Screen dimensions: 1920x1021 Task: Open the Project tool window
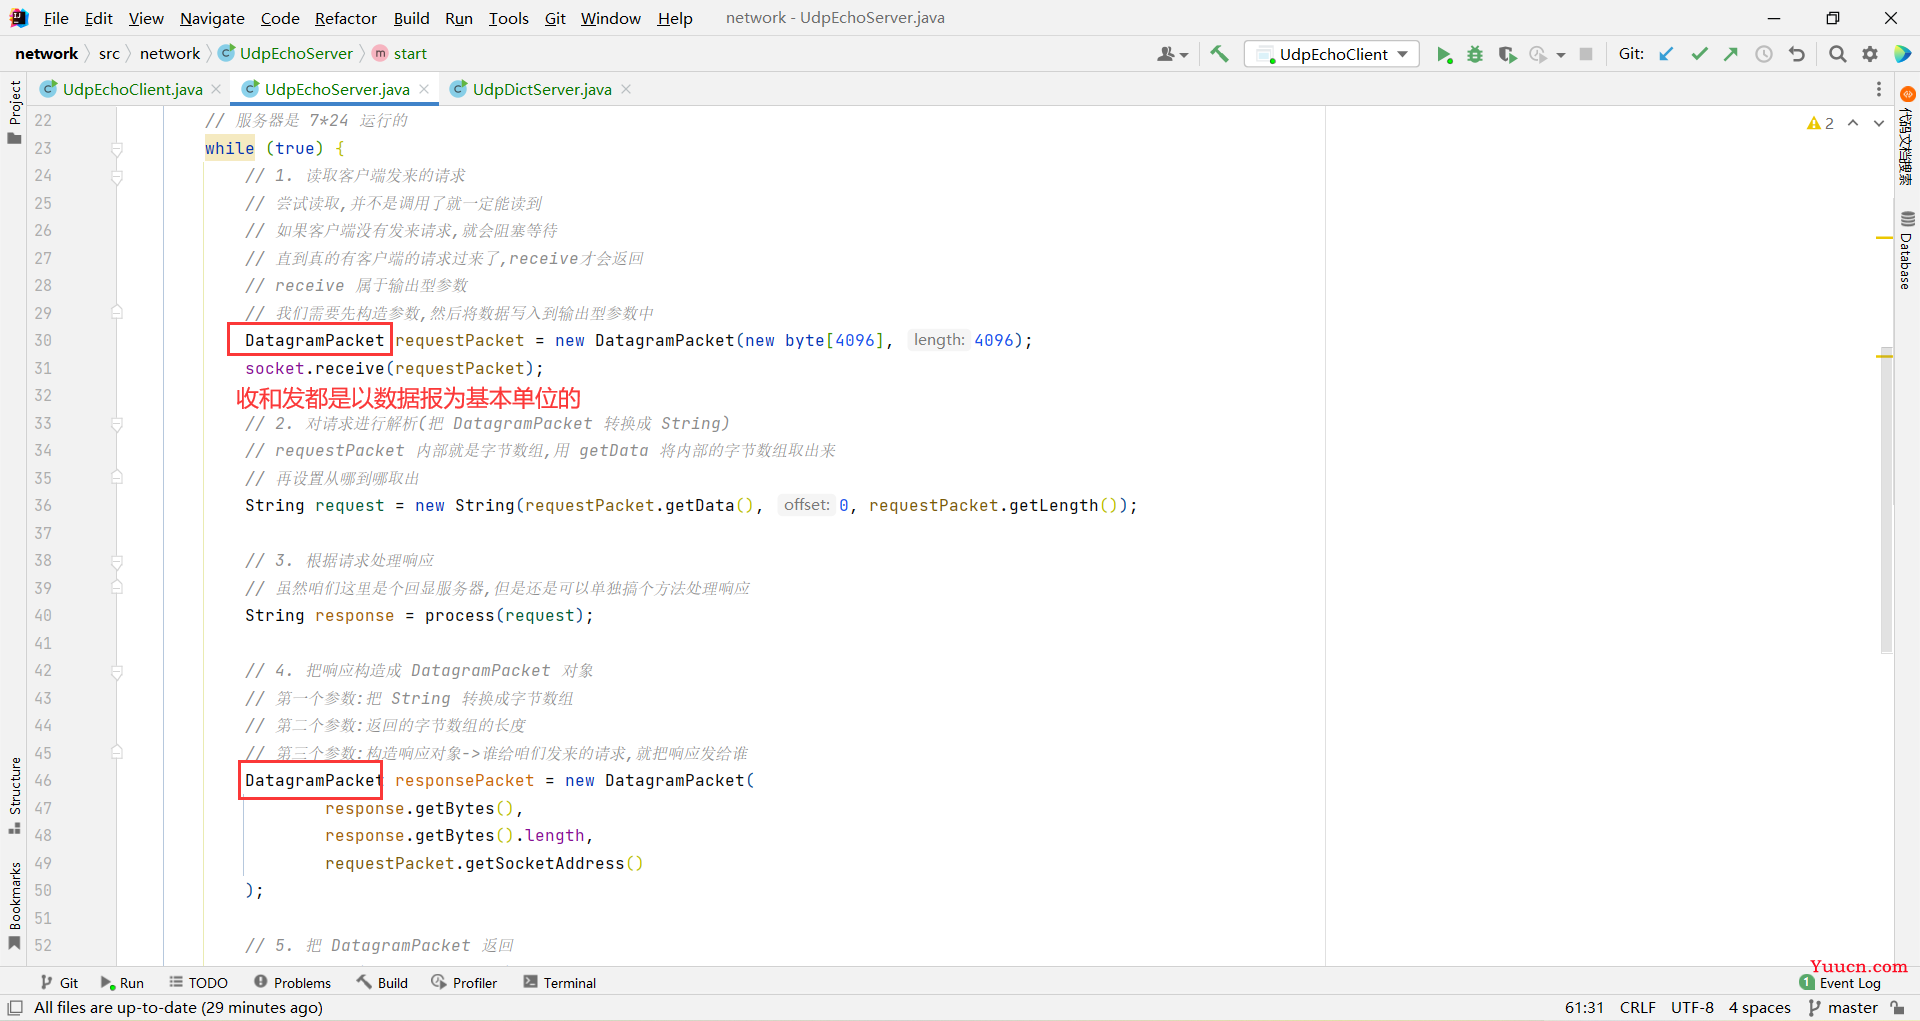14,112
